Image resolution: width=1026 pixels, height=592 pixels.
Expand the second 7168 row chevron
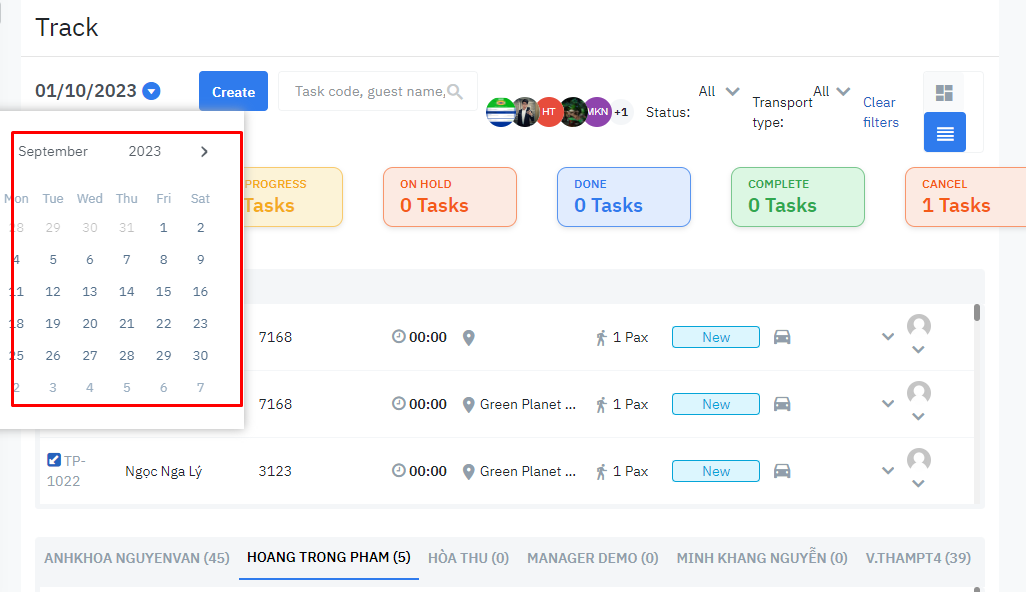tap(888, 404)
